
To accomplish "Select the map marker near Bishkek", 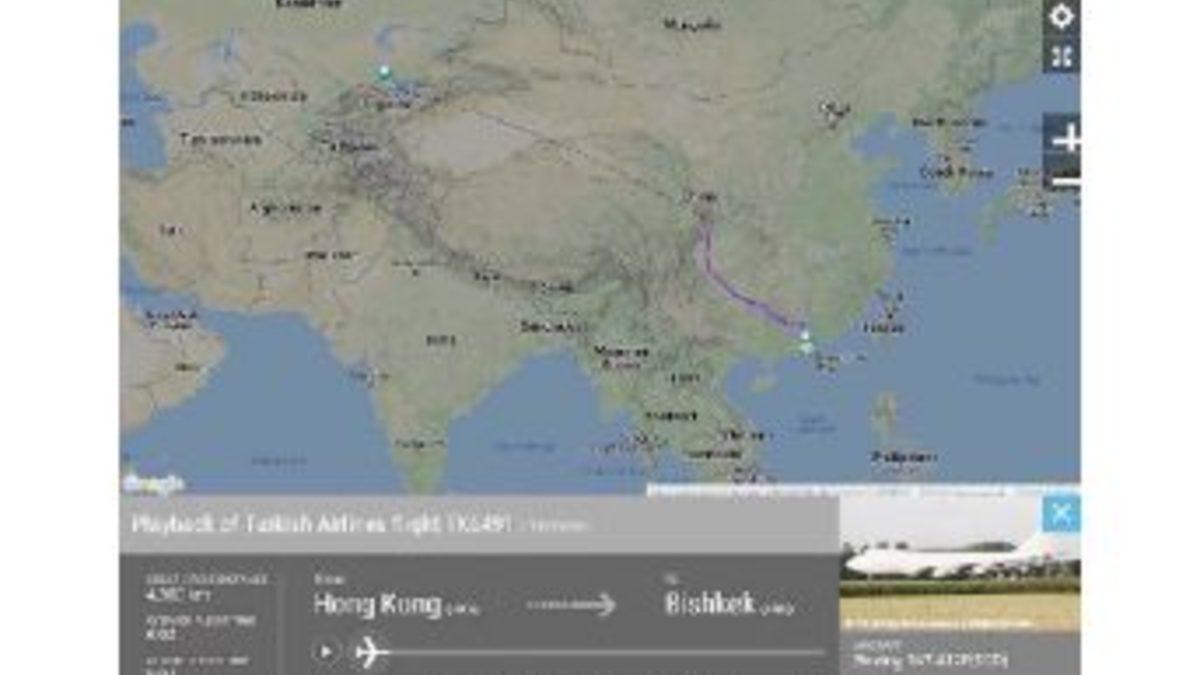I will [x=383, y=71].
